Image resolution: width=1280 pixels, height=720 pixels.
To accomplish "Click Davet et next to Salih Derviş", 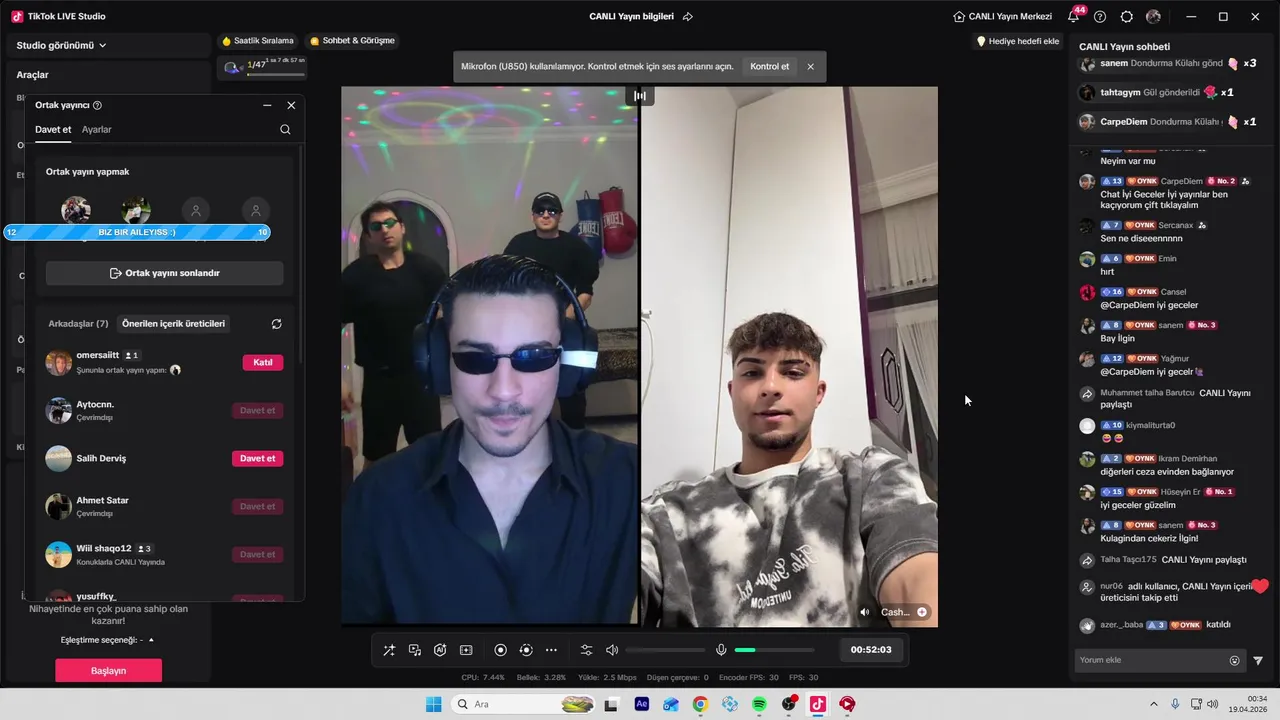I will 258,458.
